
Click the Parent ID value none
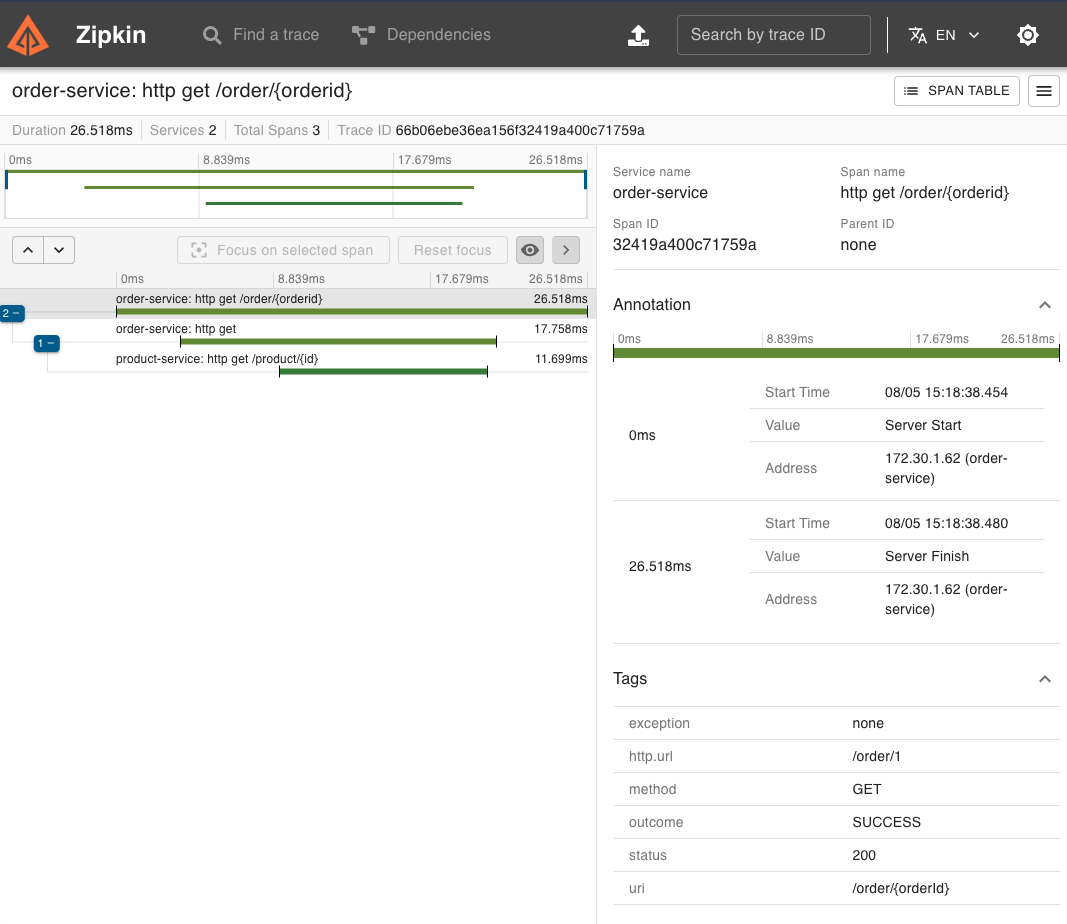[x=858, y=245]
